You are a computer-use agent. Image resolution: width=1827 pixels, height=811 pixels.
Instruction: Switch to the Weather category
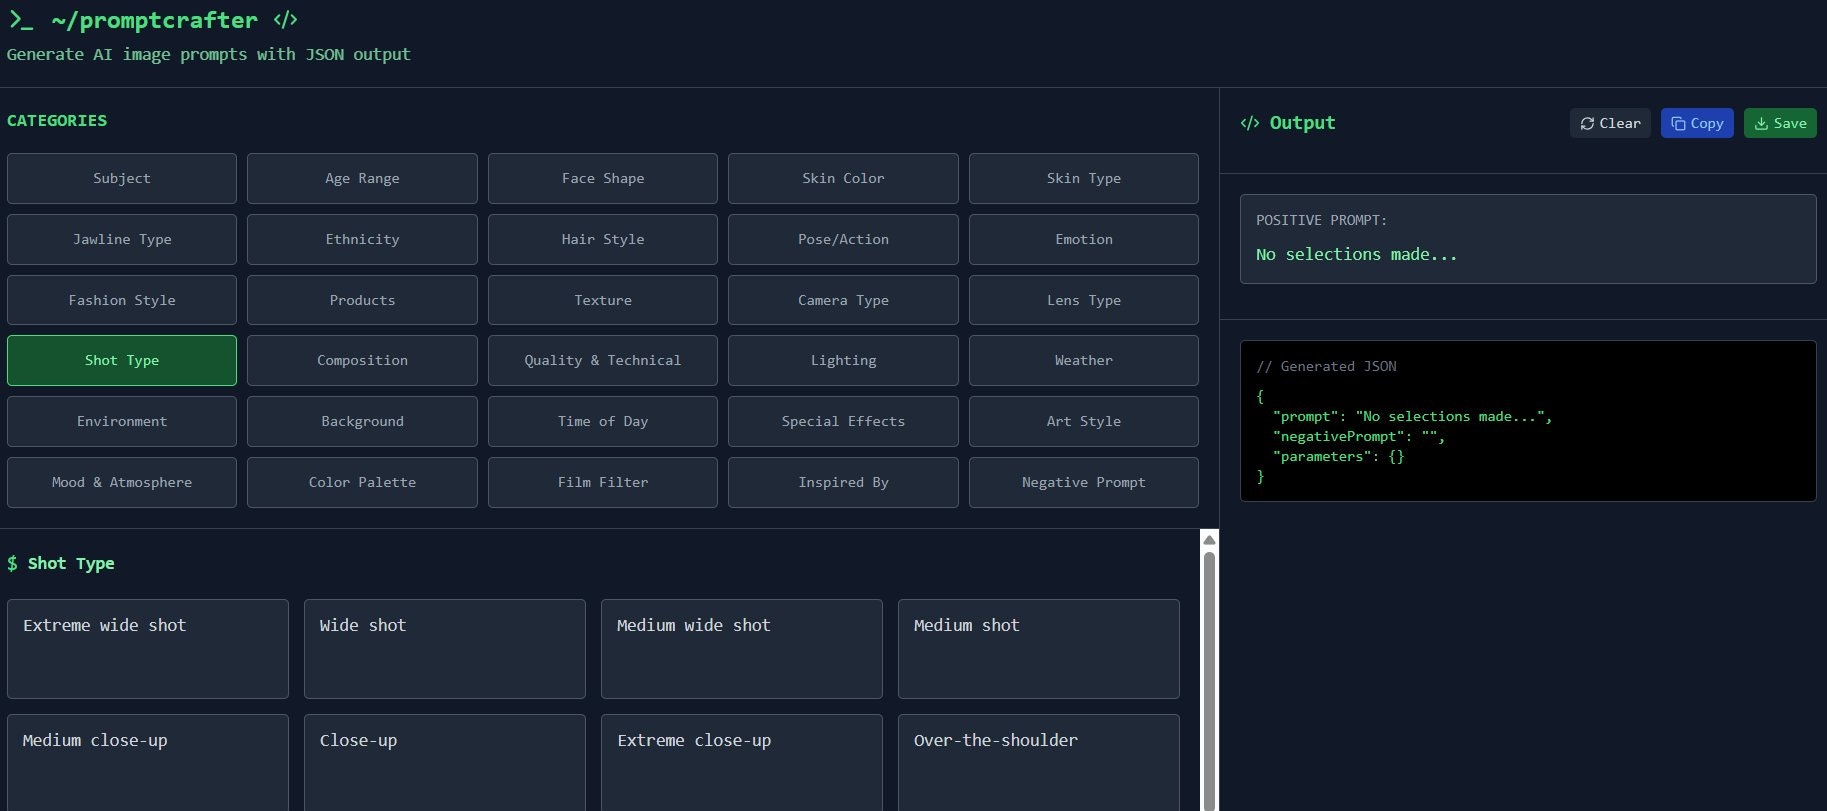[x=1084, y=360]
